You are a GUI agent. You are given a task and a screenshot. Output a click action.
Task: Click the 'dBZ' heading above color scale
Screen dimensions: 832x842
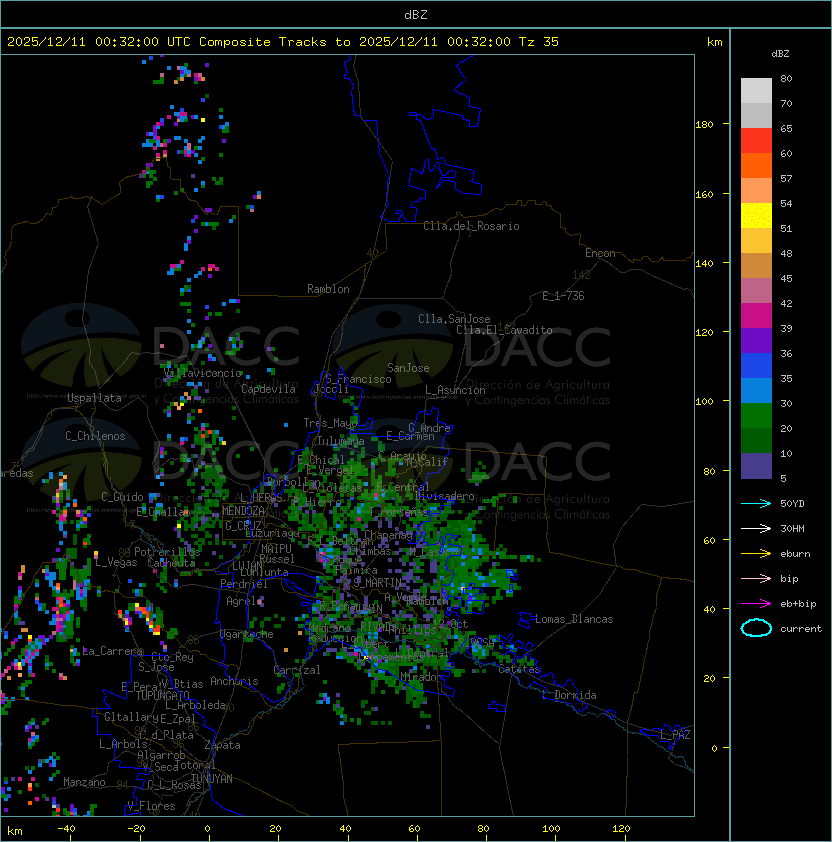click(780, 54)
